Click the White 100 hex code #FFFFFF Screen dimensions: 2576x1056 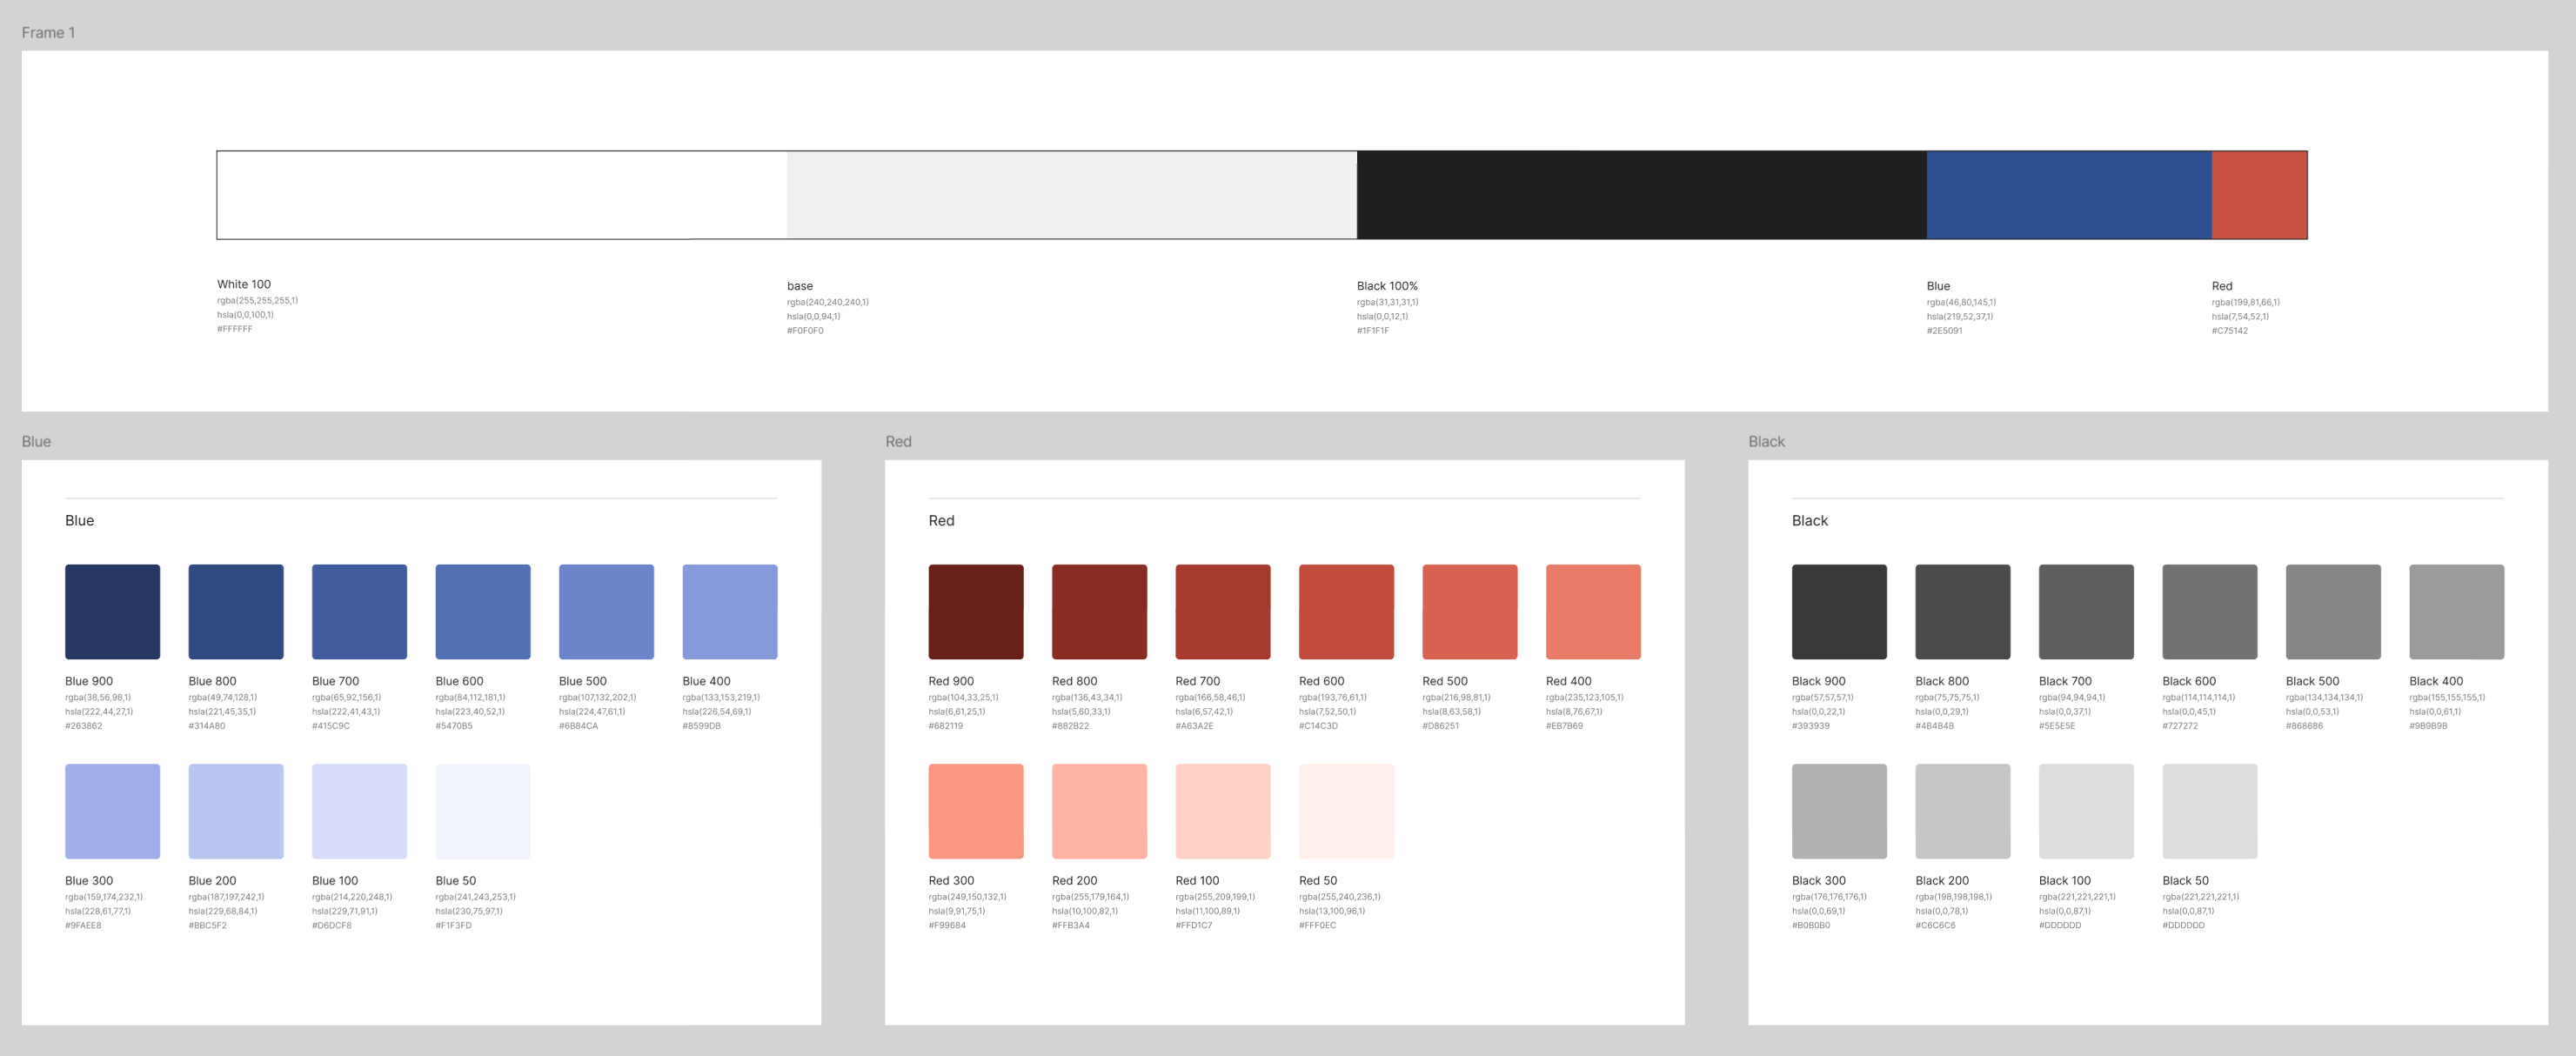click(x=236, y=328)
